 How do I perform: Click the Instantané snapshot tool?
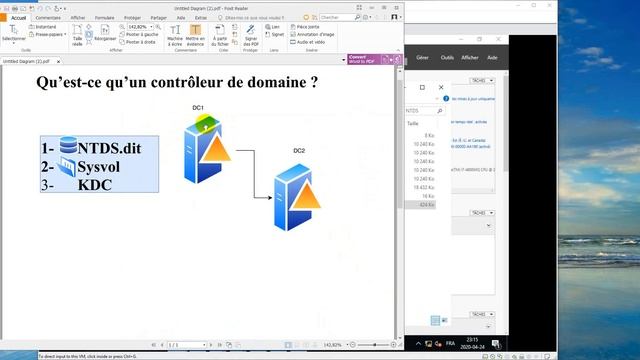click(42, 27)
